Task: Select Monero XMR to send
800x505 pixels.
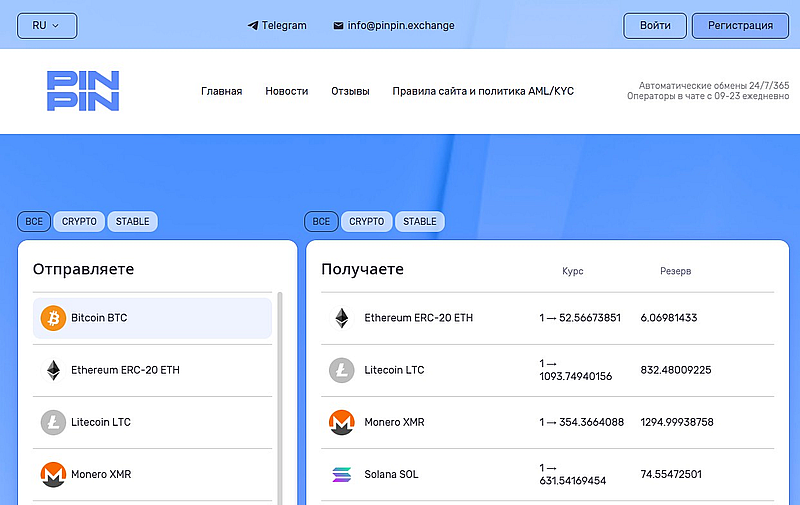Action: click(x=152, y=474)
